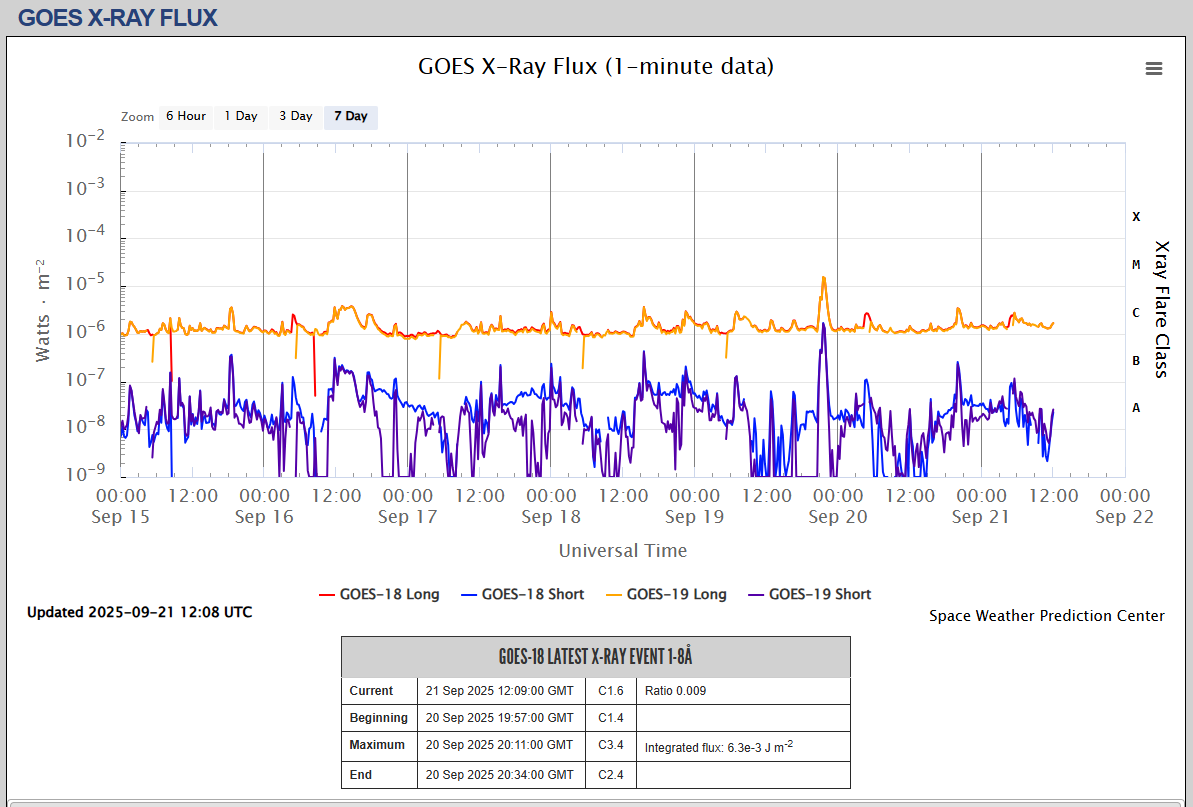The width and height of the screenshot is (1193, 807).
Task: Click the Current row timestamp cell
Action: pyautogui.click(x=500, y=691)
